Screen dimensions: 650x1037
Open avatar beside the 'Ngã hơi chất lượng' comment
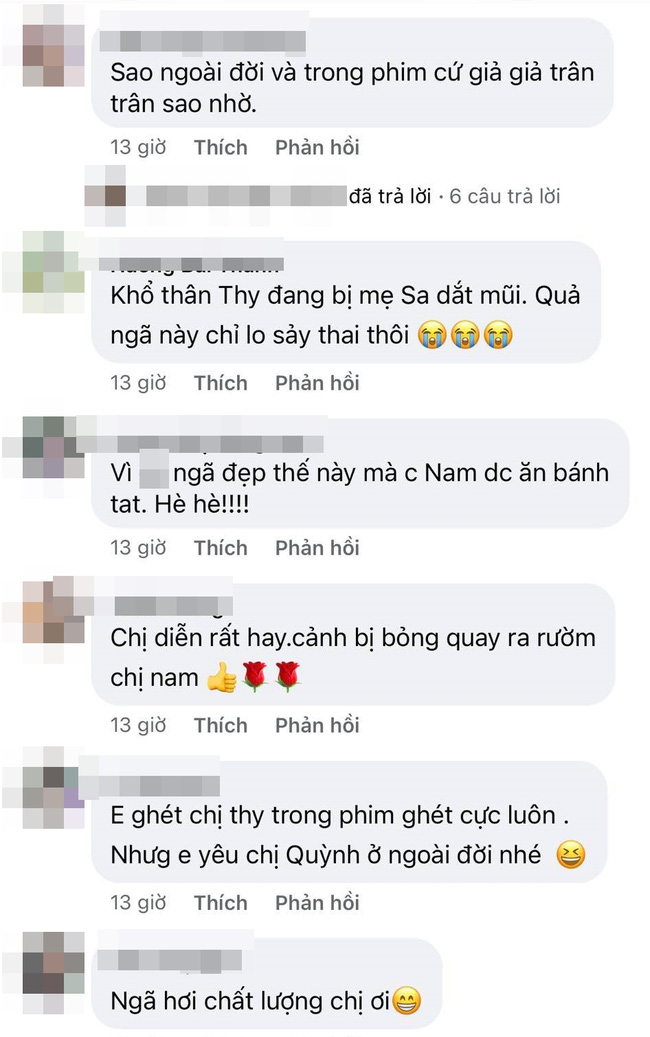[54, 963]
